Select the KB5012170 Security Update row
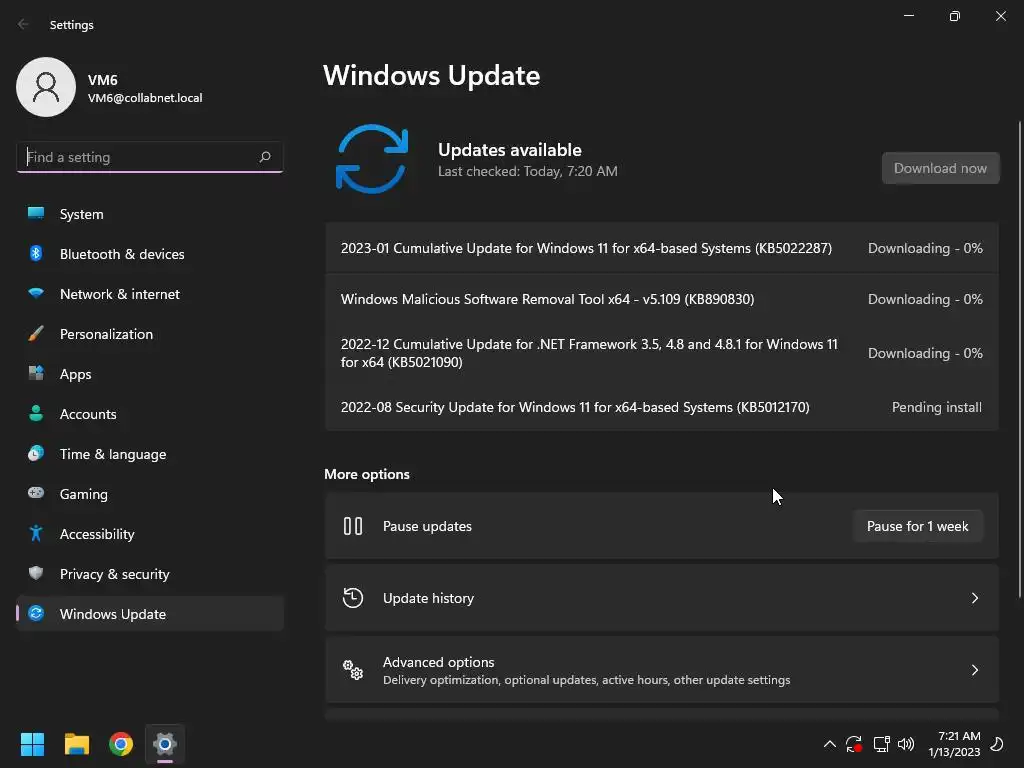The image size is (1024, 768). [x=662, y=407]
